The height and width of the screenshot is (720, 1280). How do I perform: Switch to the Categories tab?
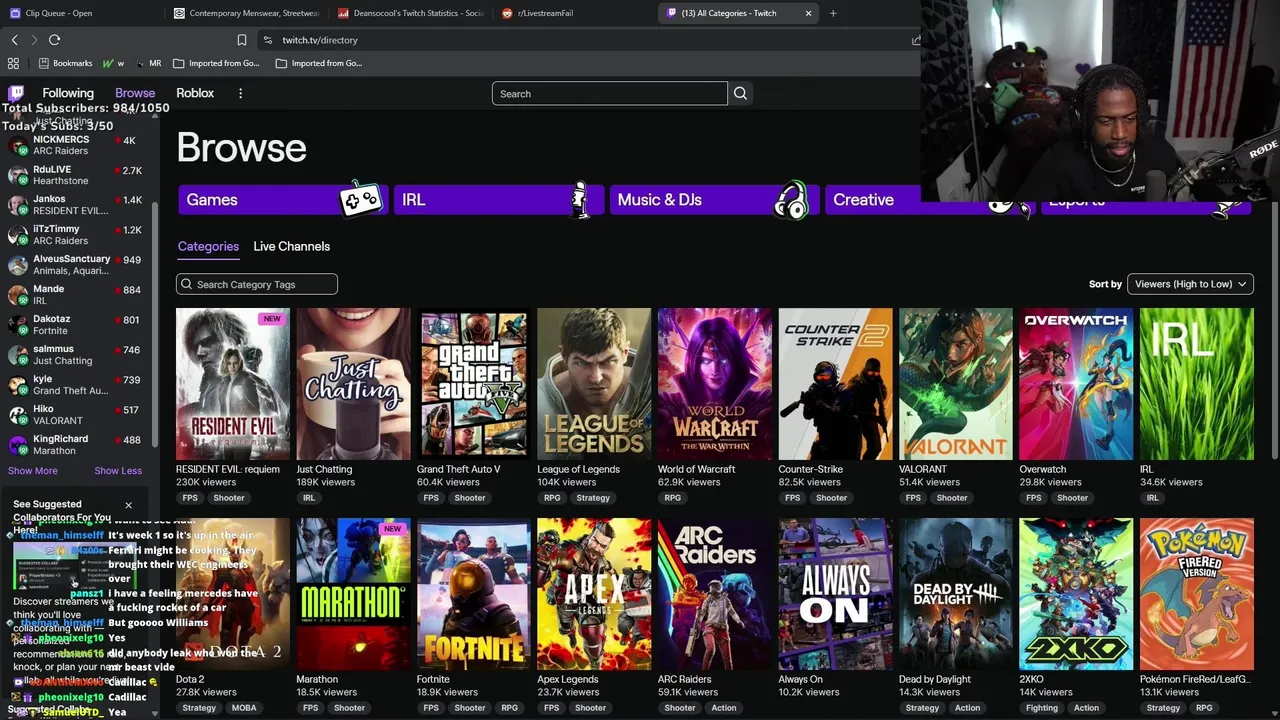[208, 246]
